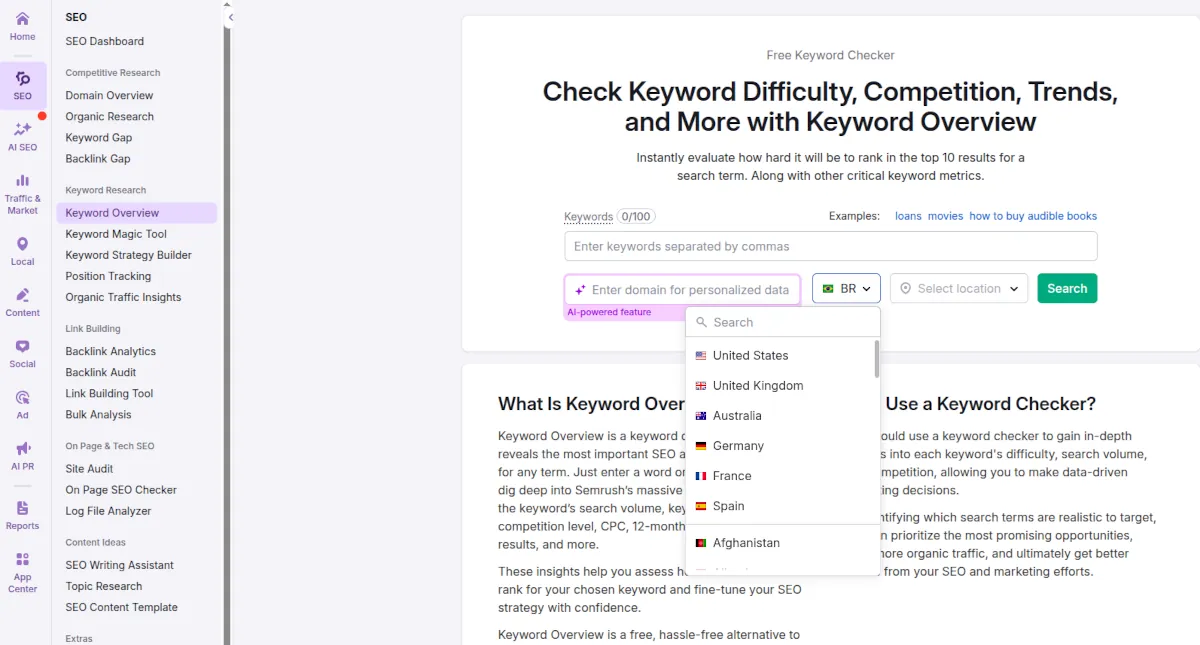This screenshot has width=1200, height=645.
Task: Click the 'loans' example link
Action: point(908,216)
